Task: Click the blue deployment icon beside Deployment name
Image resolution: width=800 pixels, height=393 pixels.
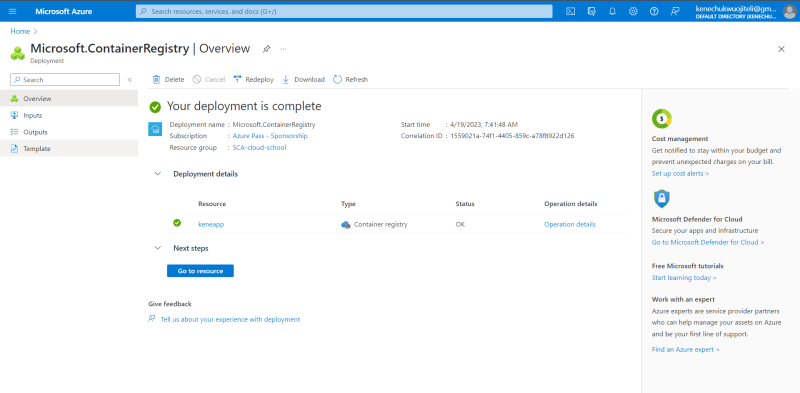Action: tap(155, 129)
